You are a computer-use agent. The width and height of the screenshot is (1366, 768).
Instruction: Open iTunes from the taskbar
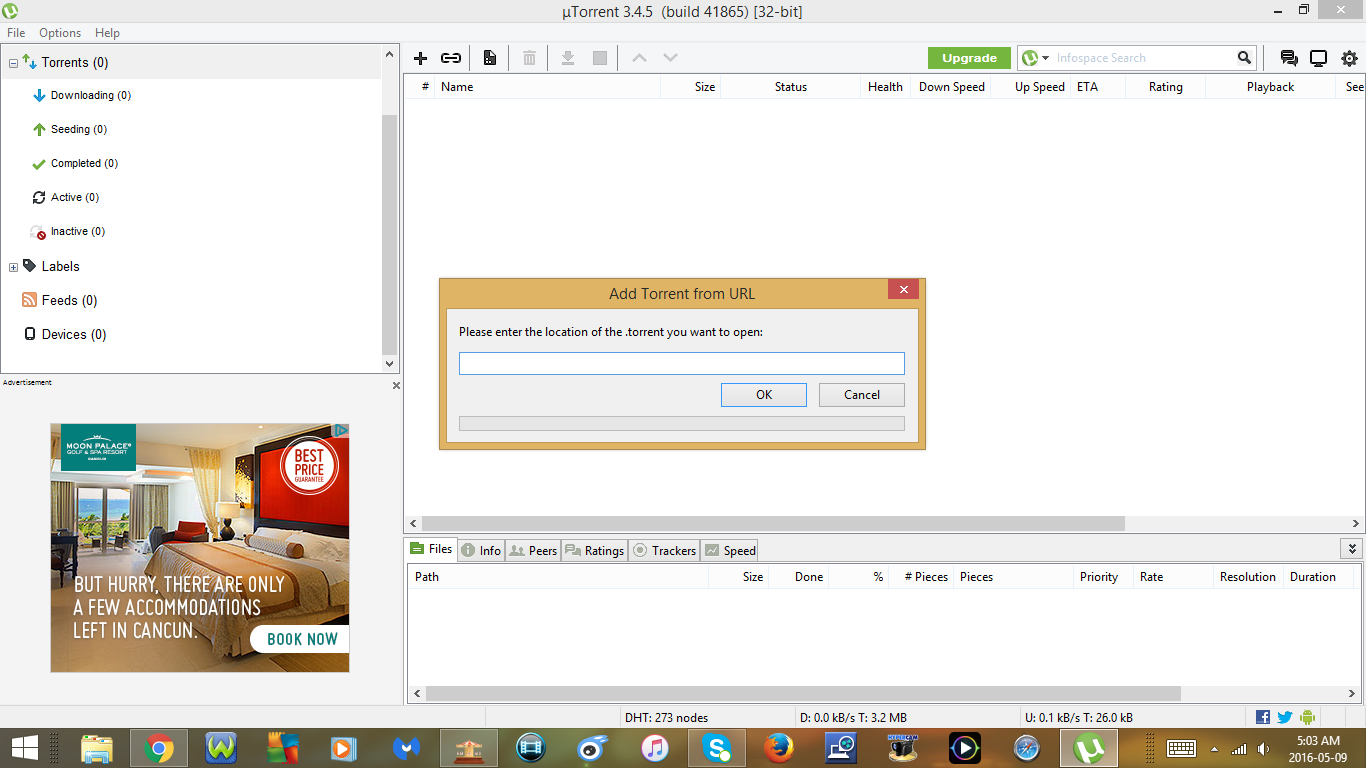(x=654, y=748)
